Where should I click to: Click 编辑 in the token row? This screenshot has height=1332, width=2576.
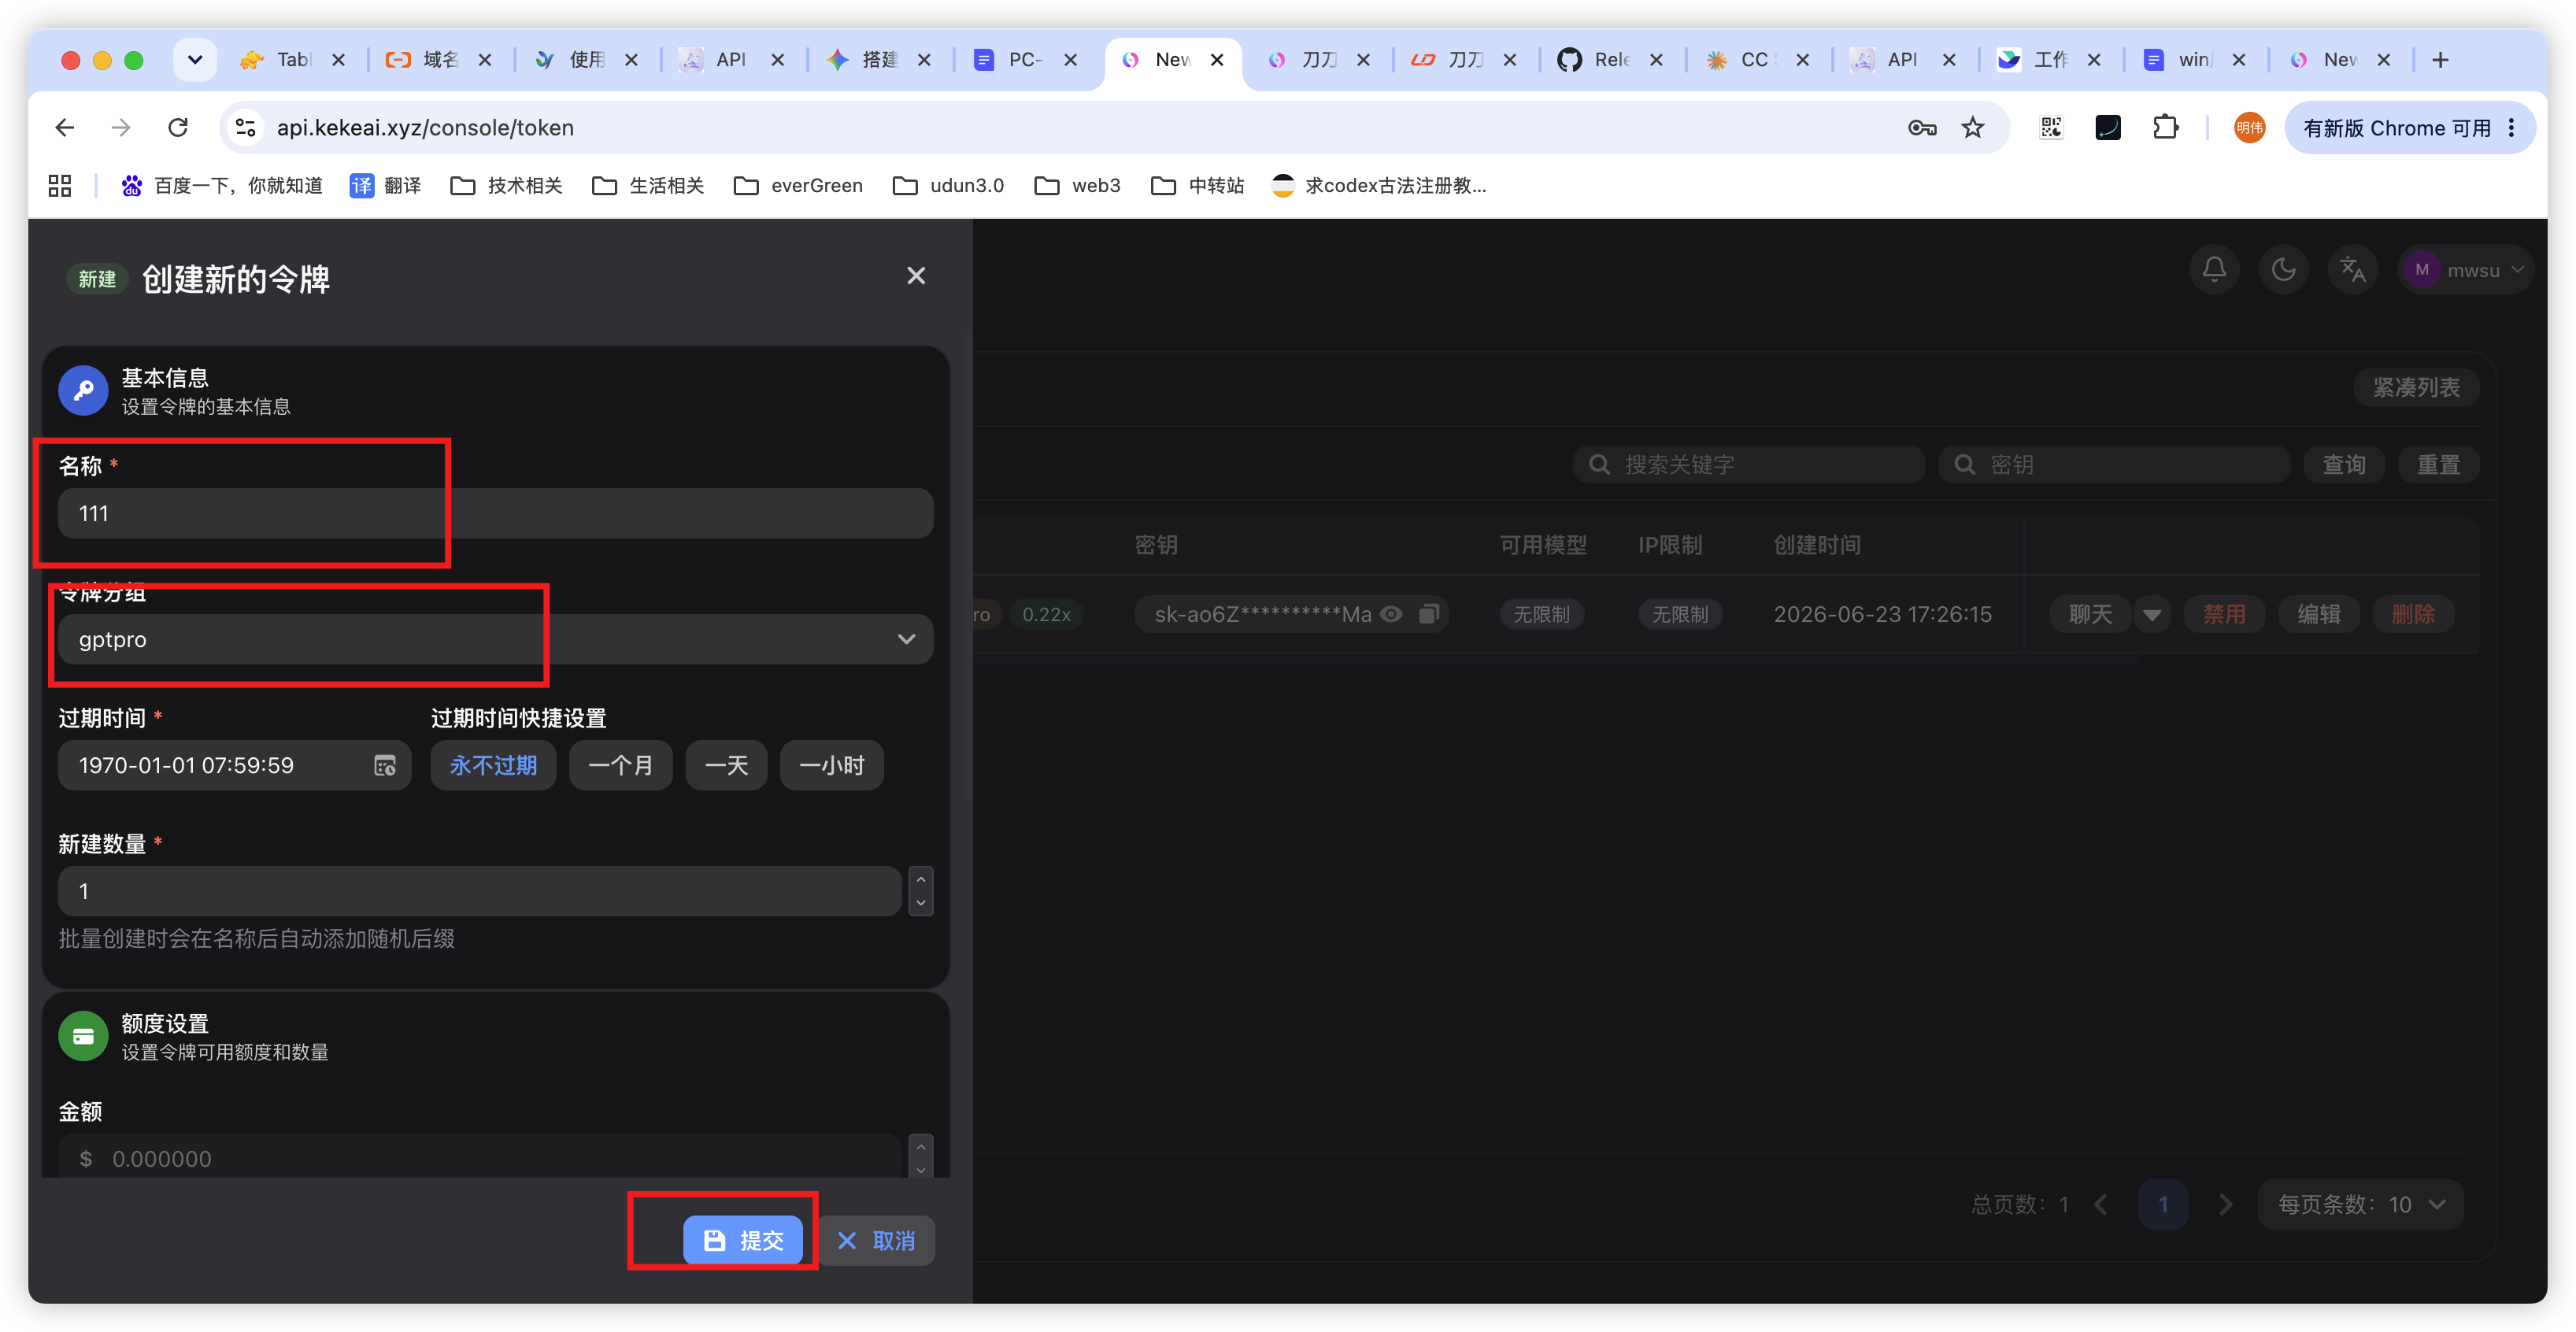pos(2319,614)
